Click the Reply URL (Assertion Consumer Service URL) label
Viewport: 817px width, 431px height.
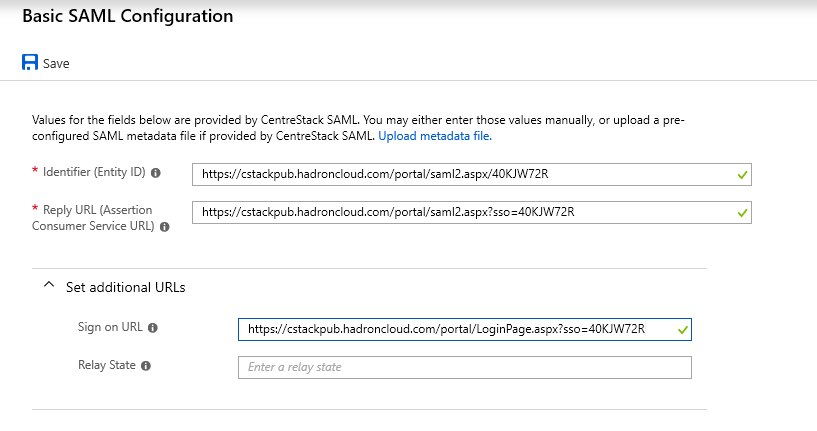click(93, 218)
